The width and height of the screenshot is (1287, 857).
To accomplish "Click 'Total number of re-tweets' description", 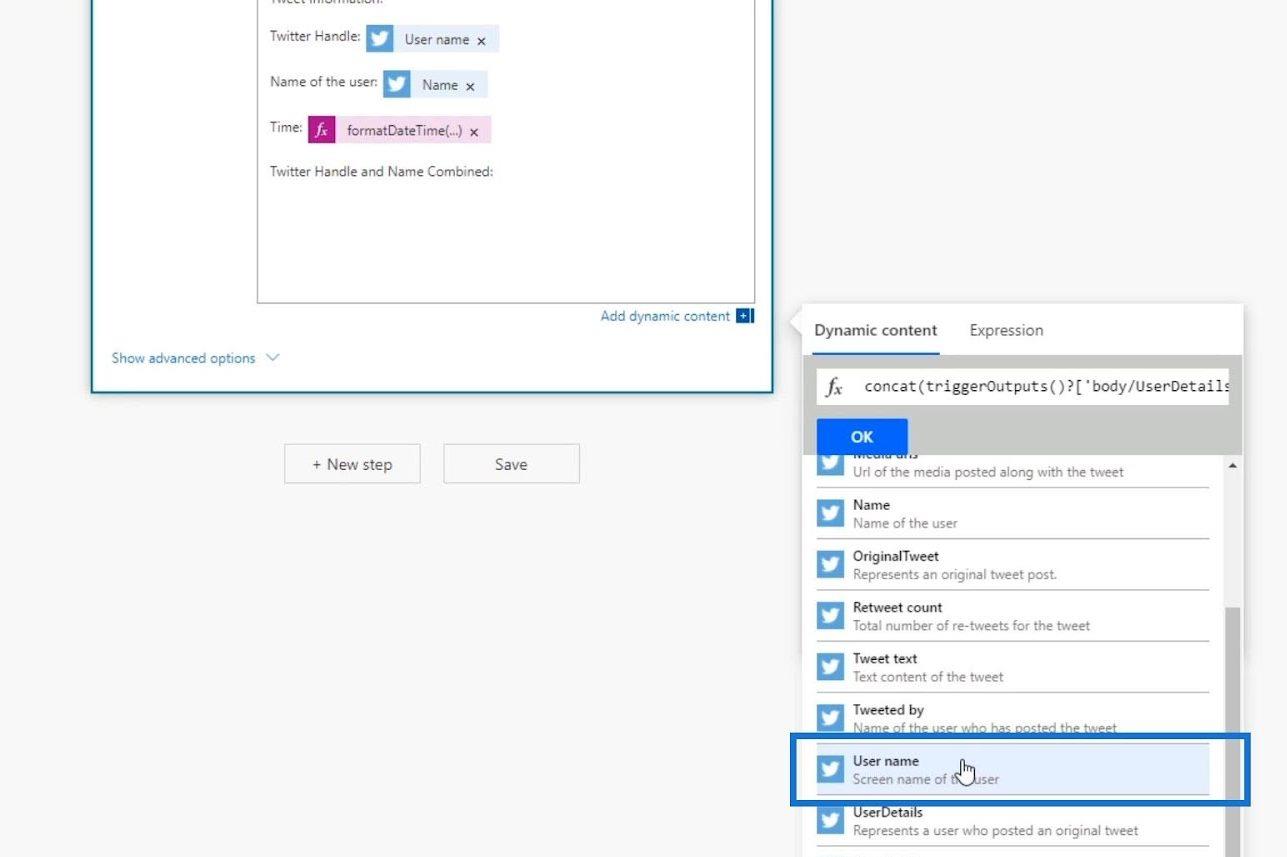I will (971, 625).
